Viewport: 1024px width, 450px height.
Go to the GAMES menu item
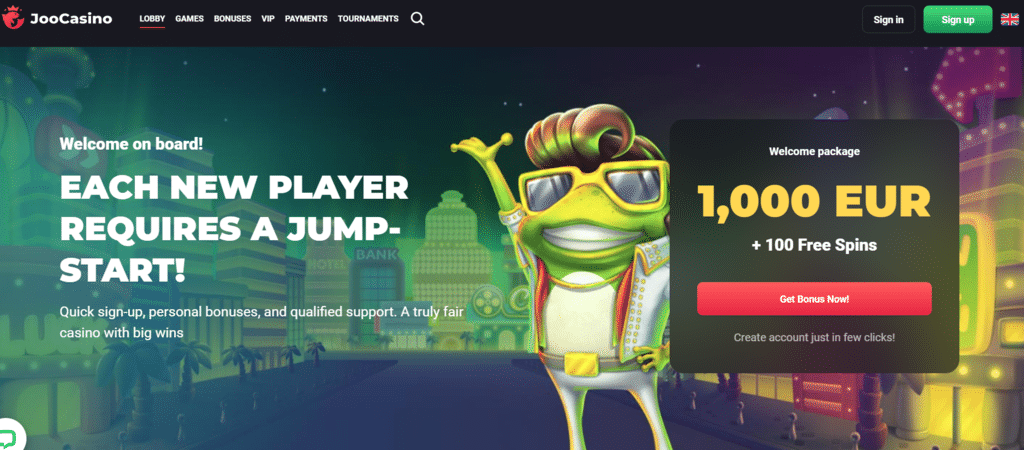(x=189, y=19)
